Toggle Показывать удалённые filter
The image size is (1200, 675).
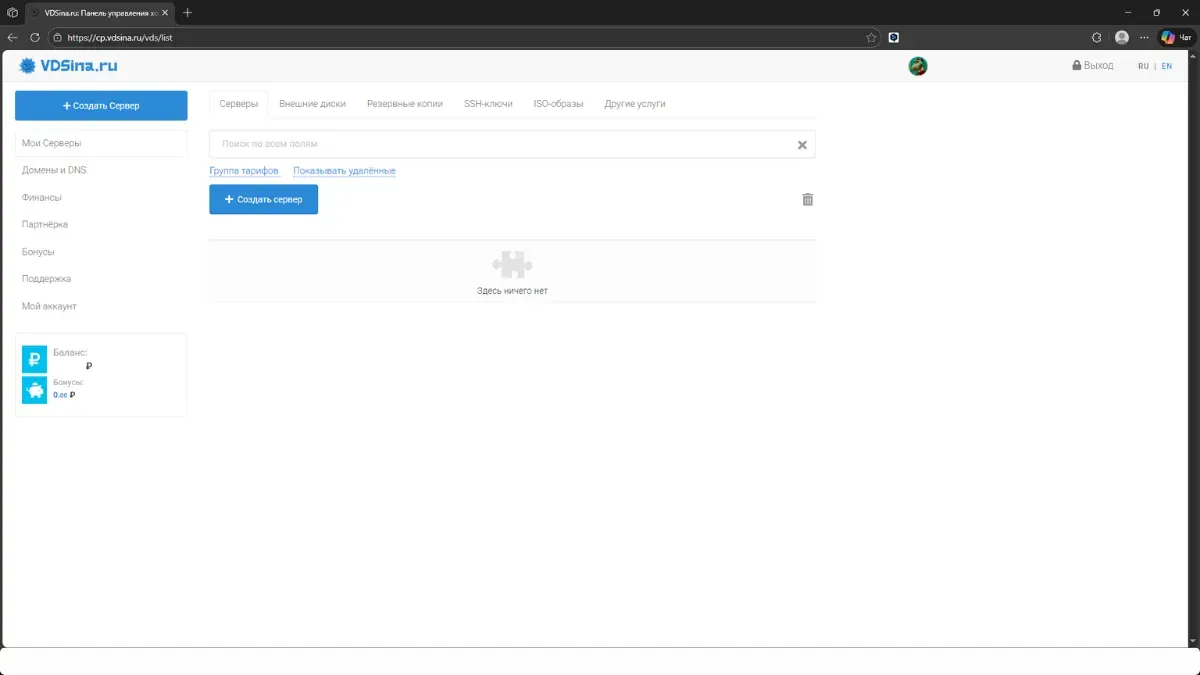pyautogui.click(x=344, y=171)
